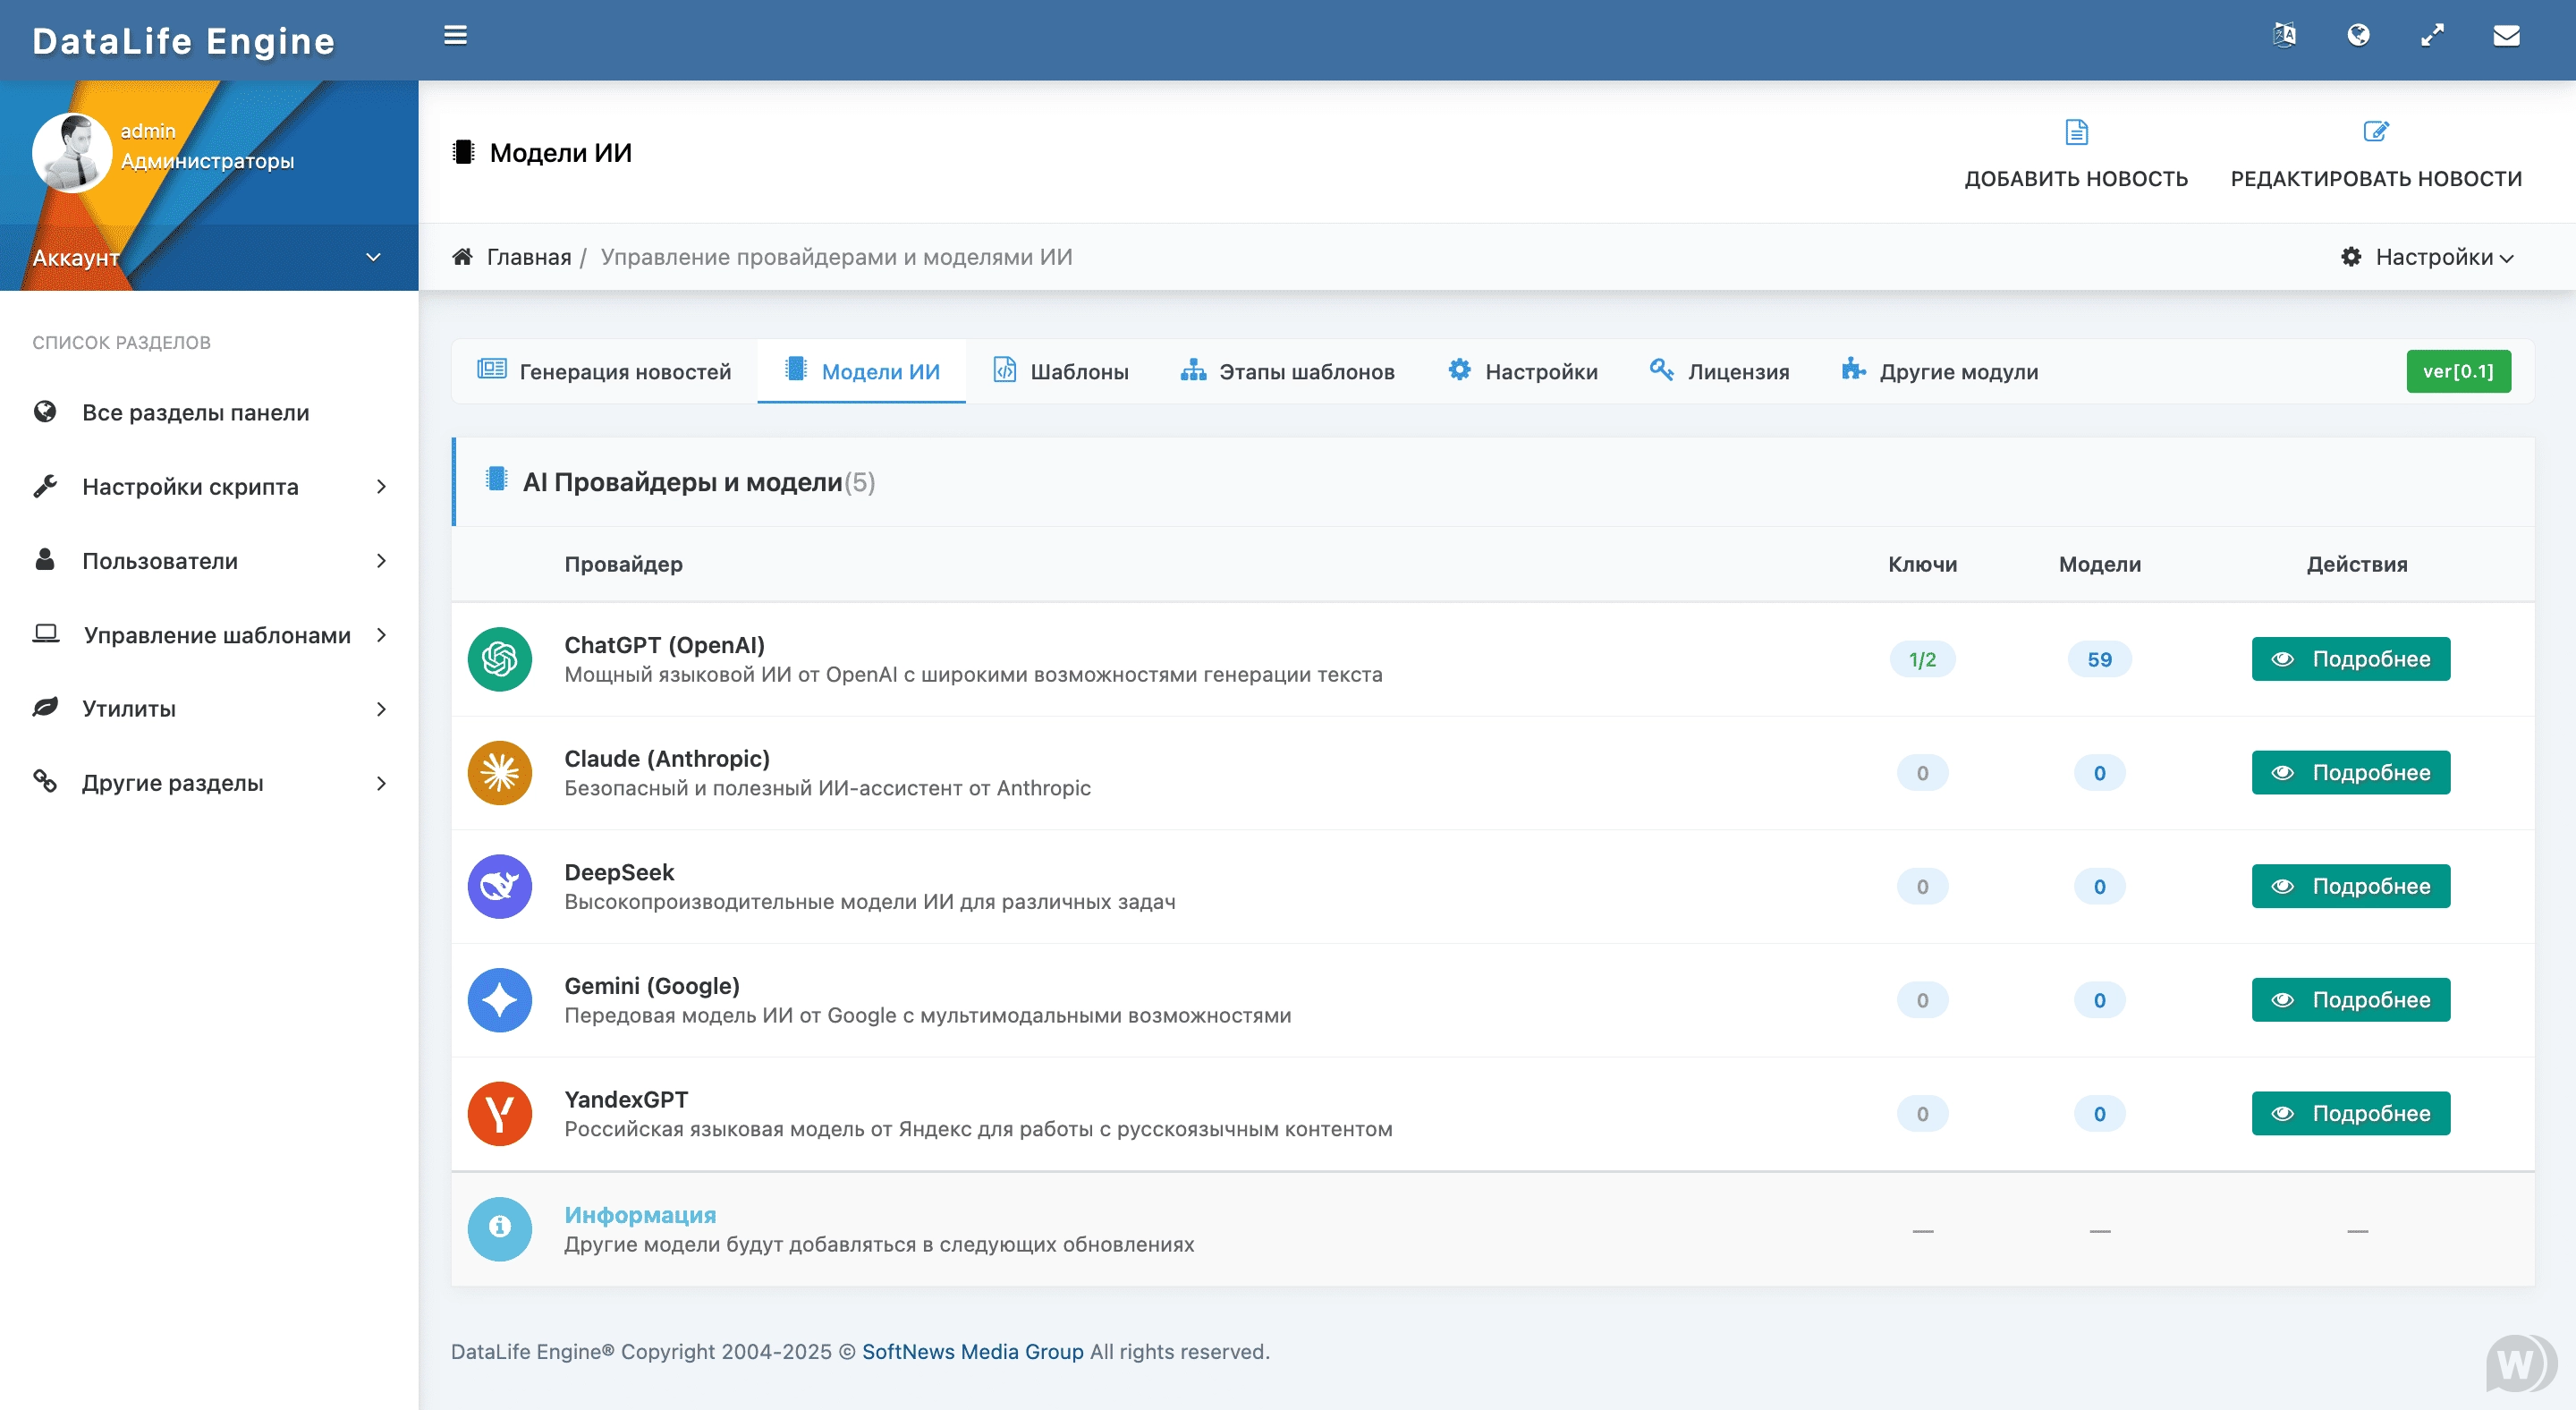Click the Add News document icon
Viewport: 2576px width, 1410px height.
click(2076, 132)
